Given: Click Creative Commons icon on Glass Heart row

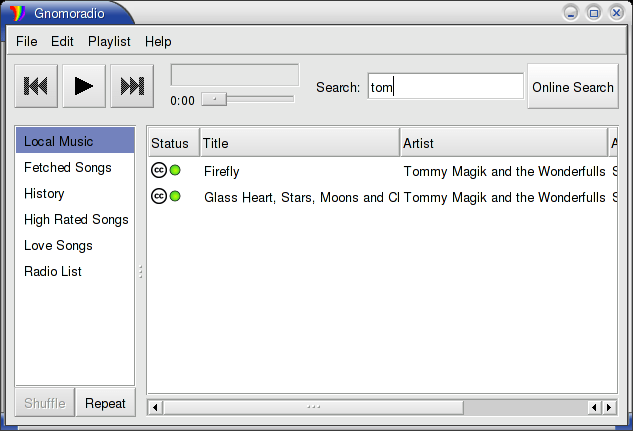Looking at the screenshot, I should tap(158, 197).
